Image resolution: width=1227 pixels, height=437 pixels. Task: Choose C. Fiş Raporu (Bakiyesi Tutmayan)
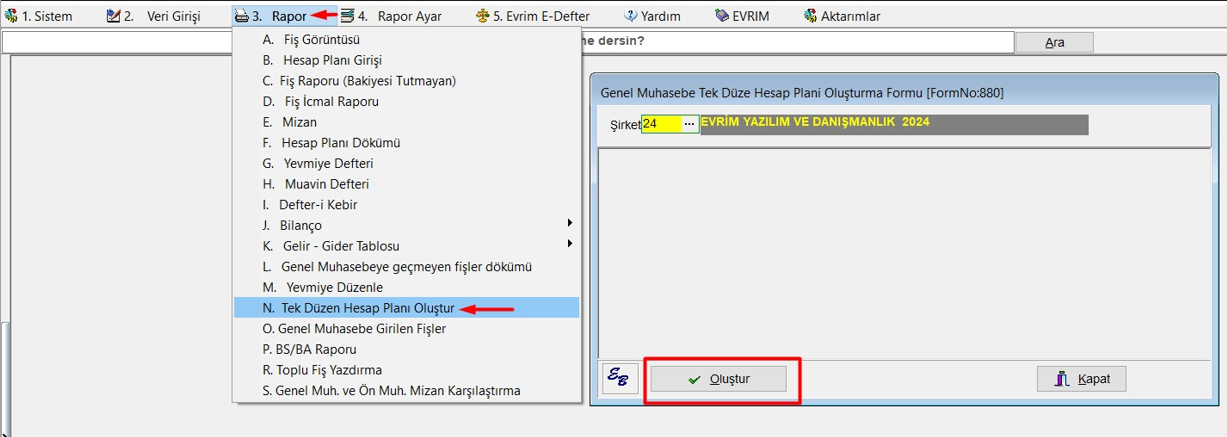click(406, 80)
